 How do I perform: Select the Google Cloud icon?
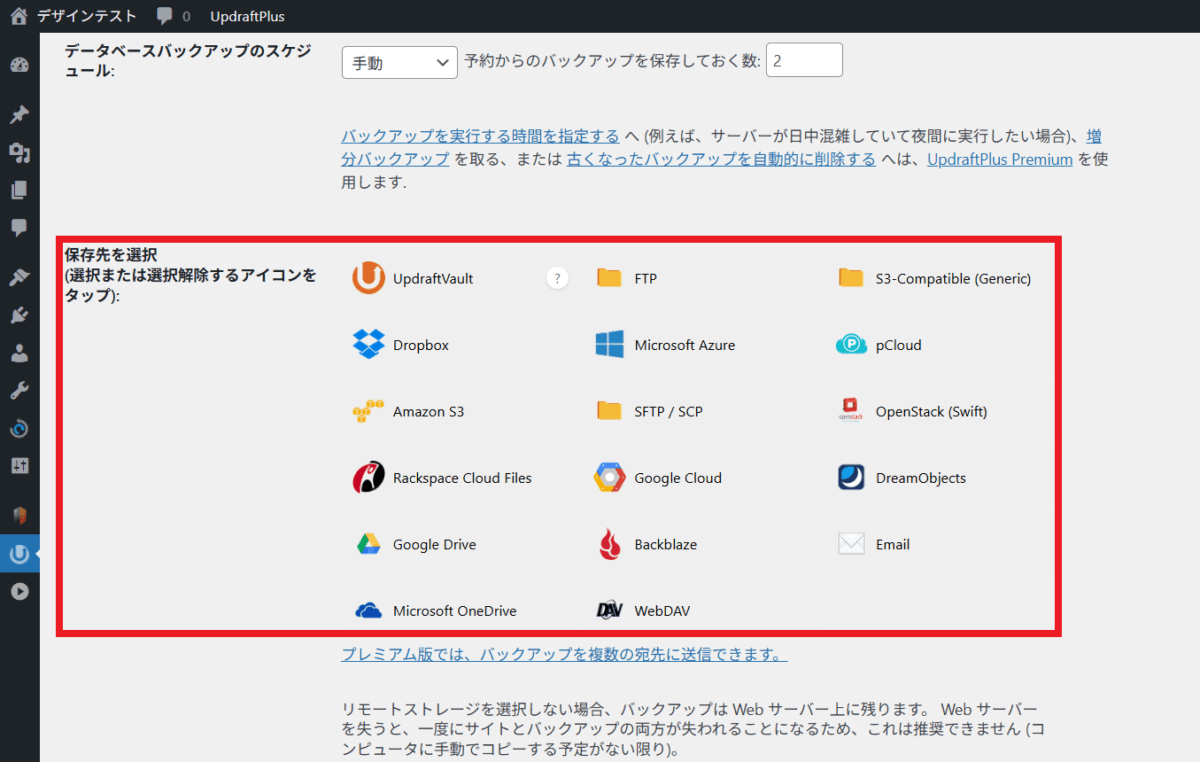coord(610,478)
